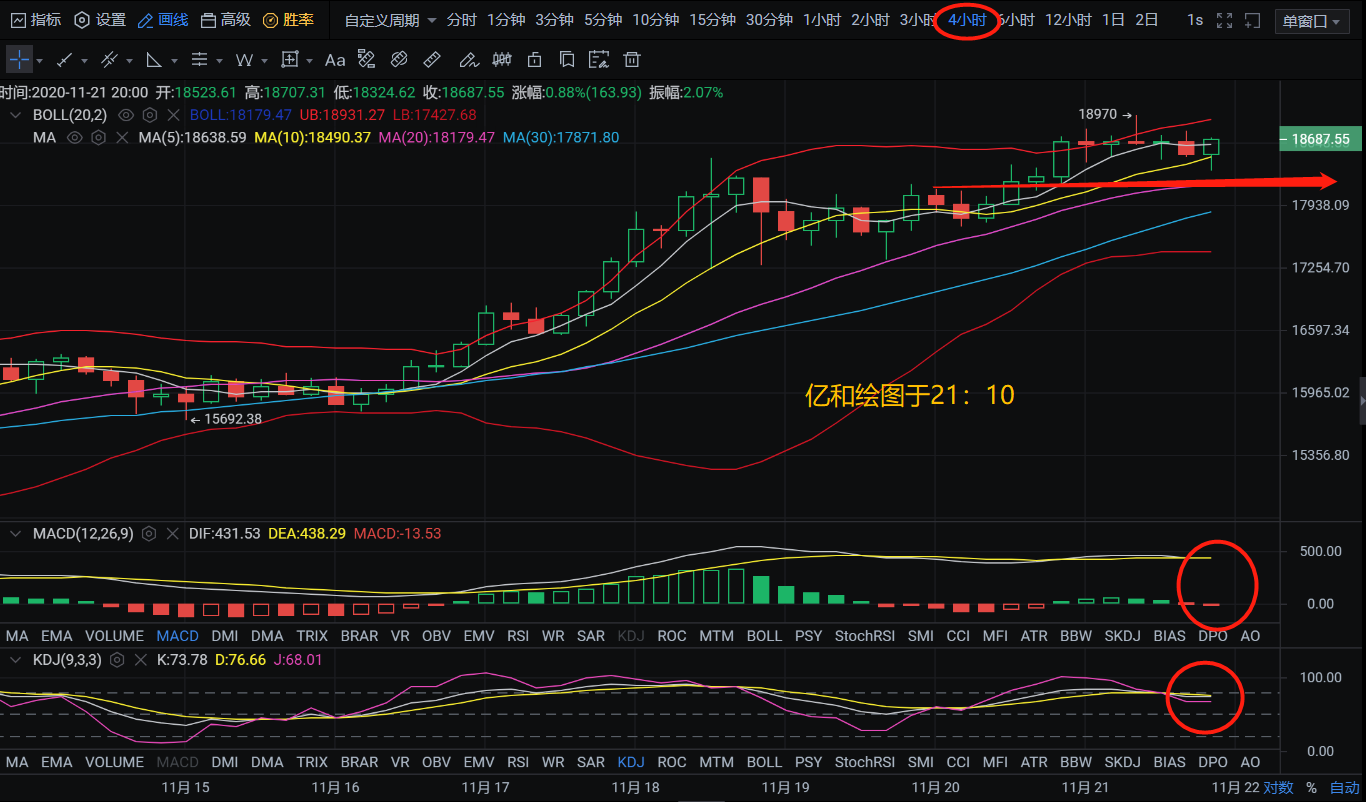Remove the MACD indicator with X

coord(172,534)
